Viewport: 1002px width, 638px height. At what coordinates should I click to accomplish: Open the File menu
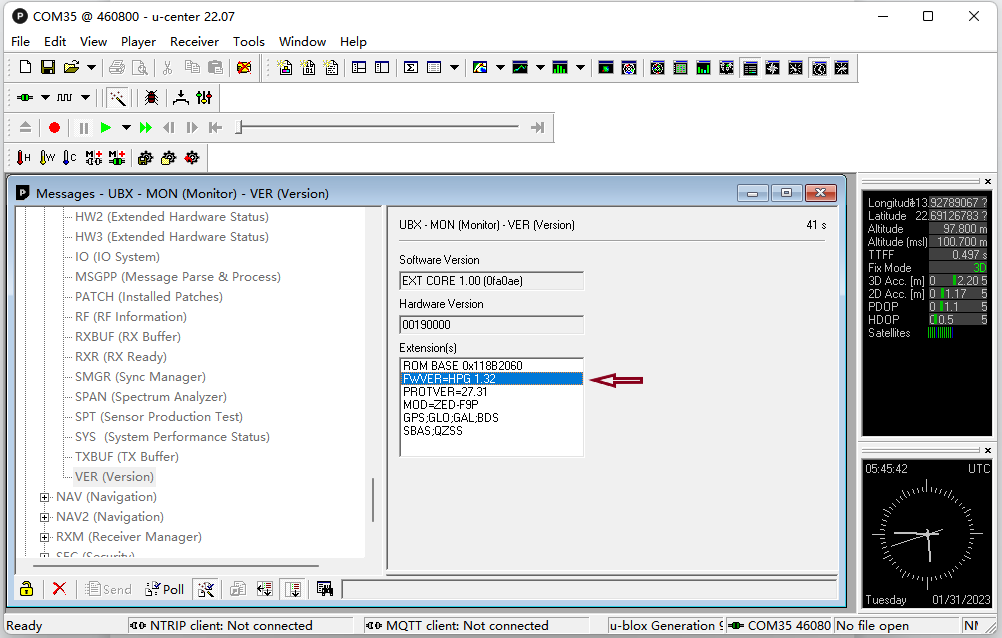20,42
